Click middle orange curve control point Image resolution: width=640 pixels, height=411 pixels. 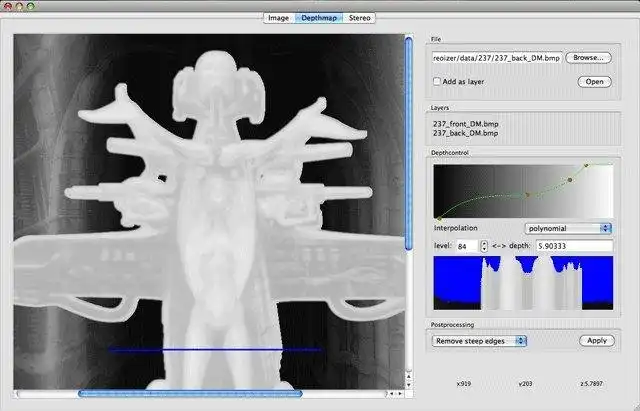[x=527, y=195]
